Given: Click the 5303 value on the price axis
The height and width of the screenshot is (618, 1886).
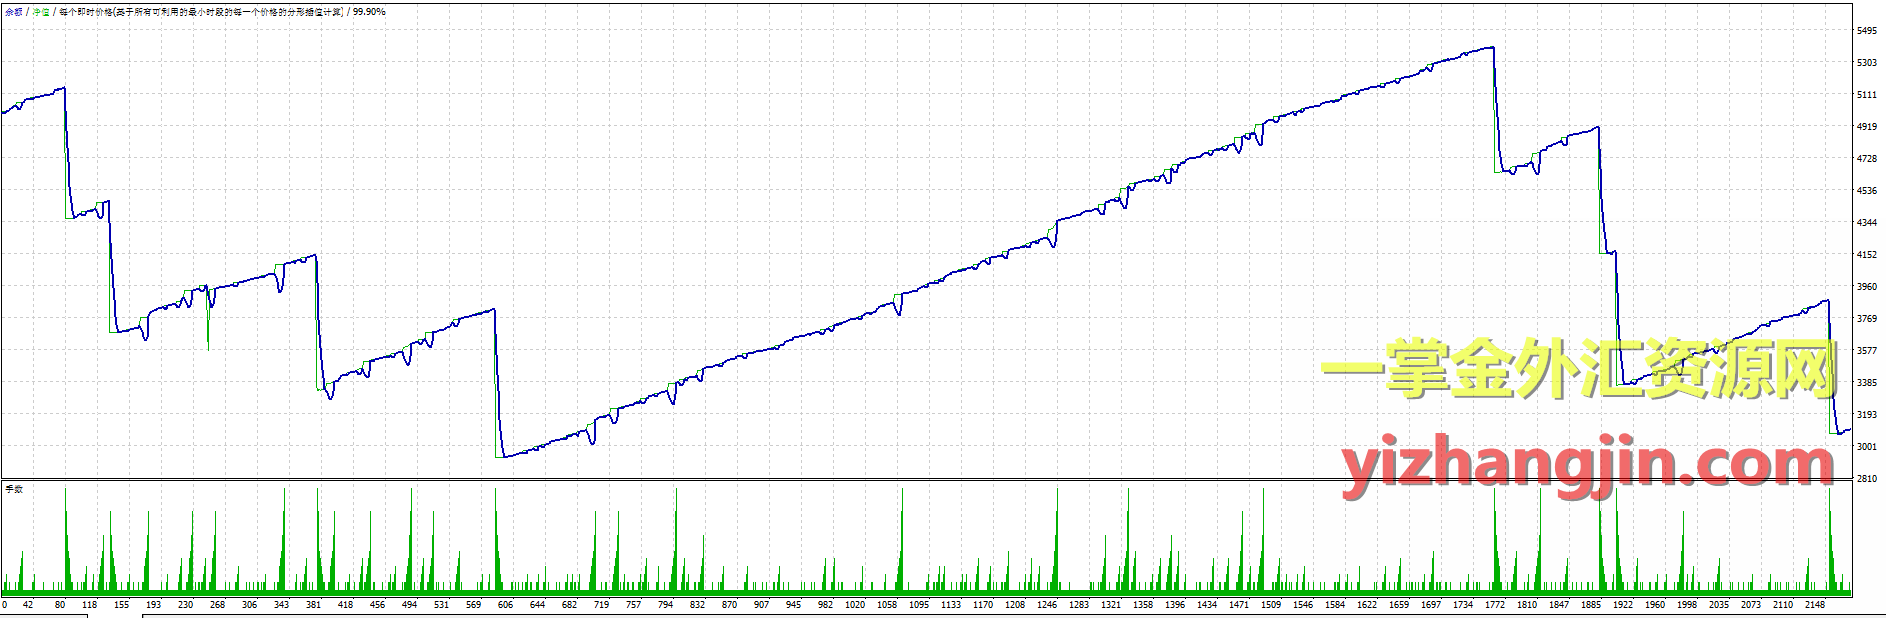Looking at the screenshot, I should [1867, 63].
